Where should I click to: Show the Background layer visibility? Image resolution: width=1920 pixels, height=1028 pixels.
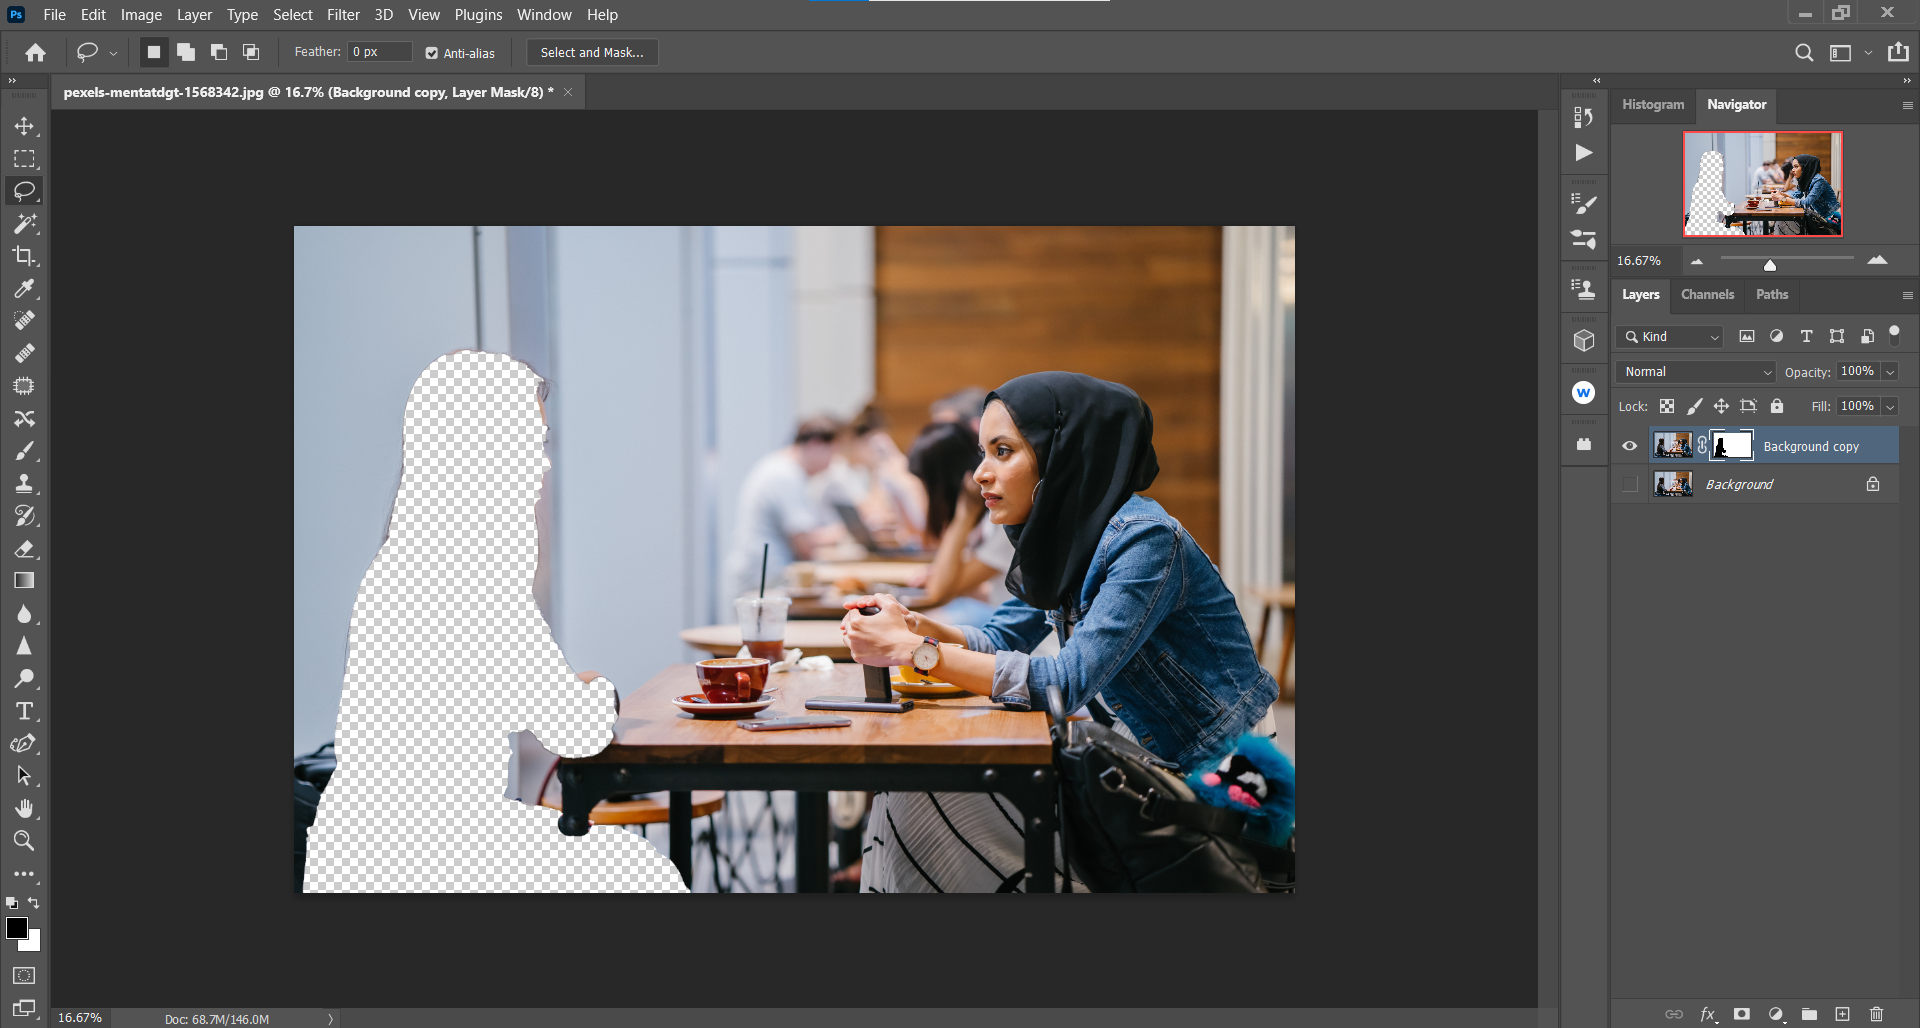point(1630,484)
